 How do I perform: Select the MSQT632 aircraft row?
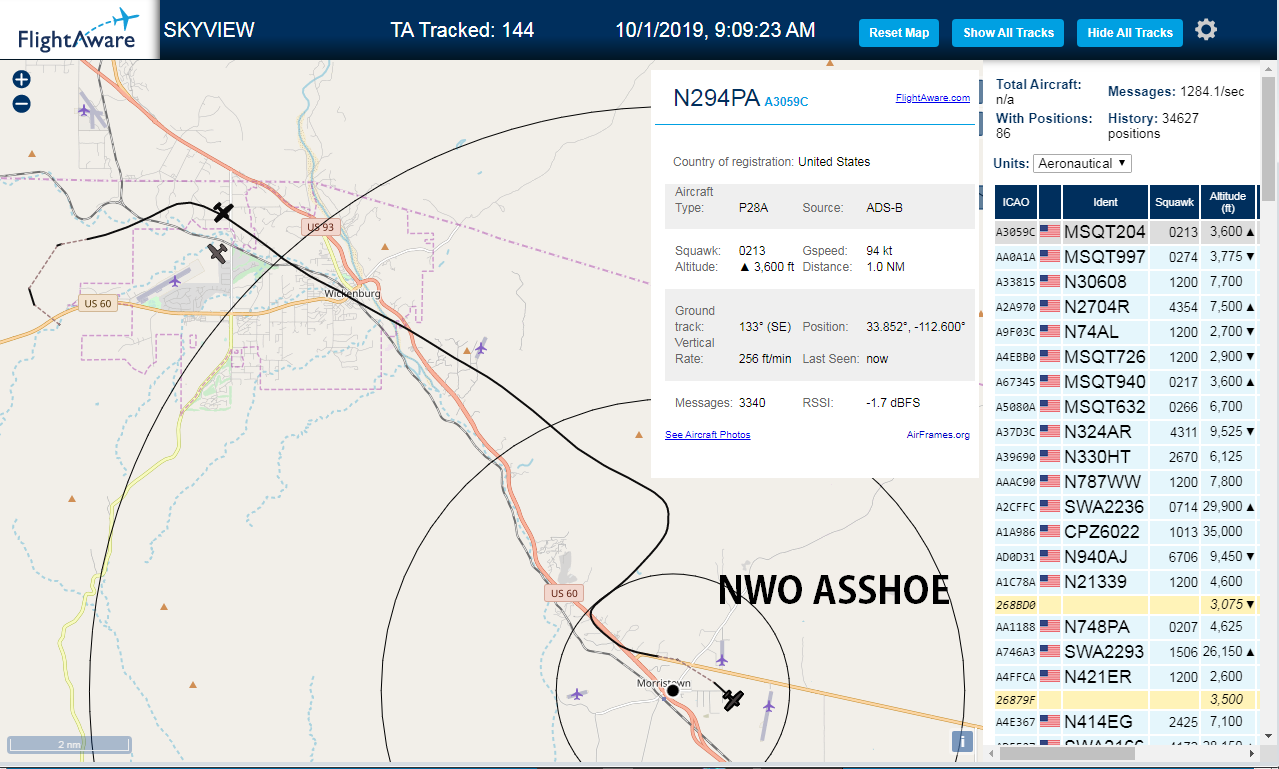point(1125,407)
